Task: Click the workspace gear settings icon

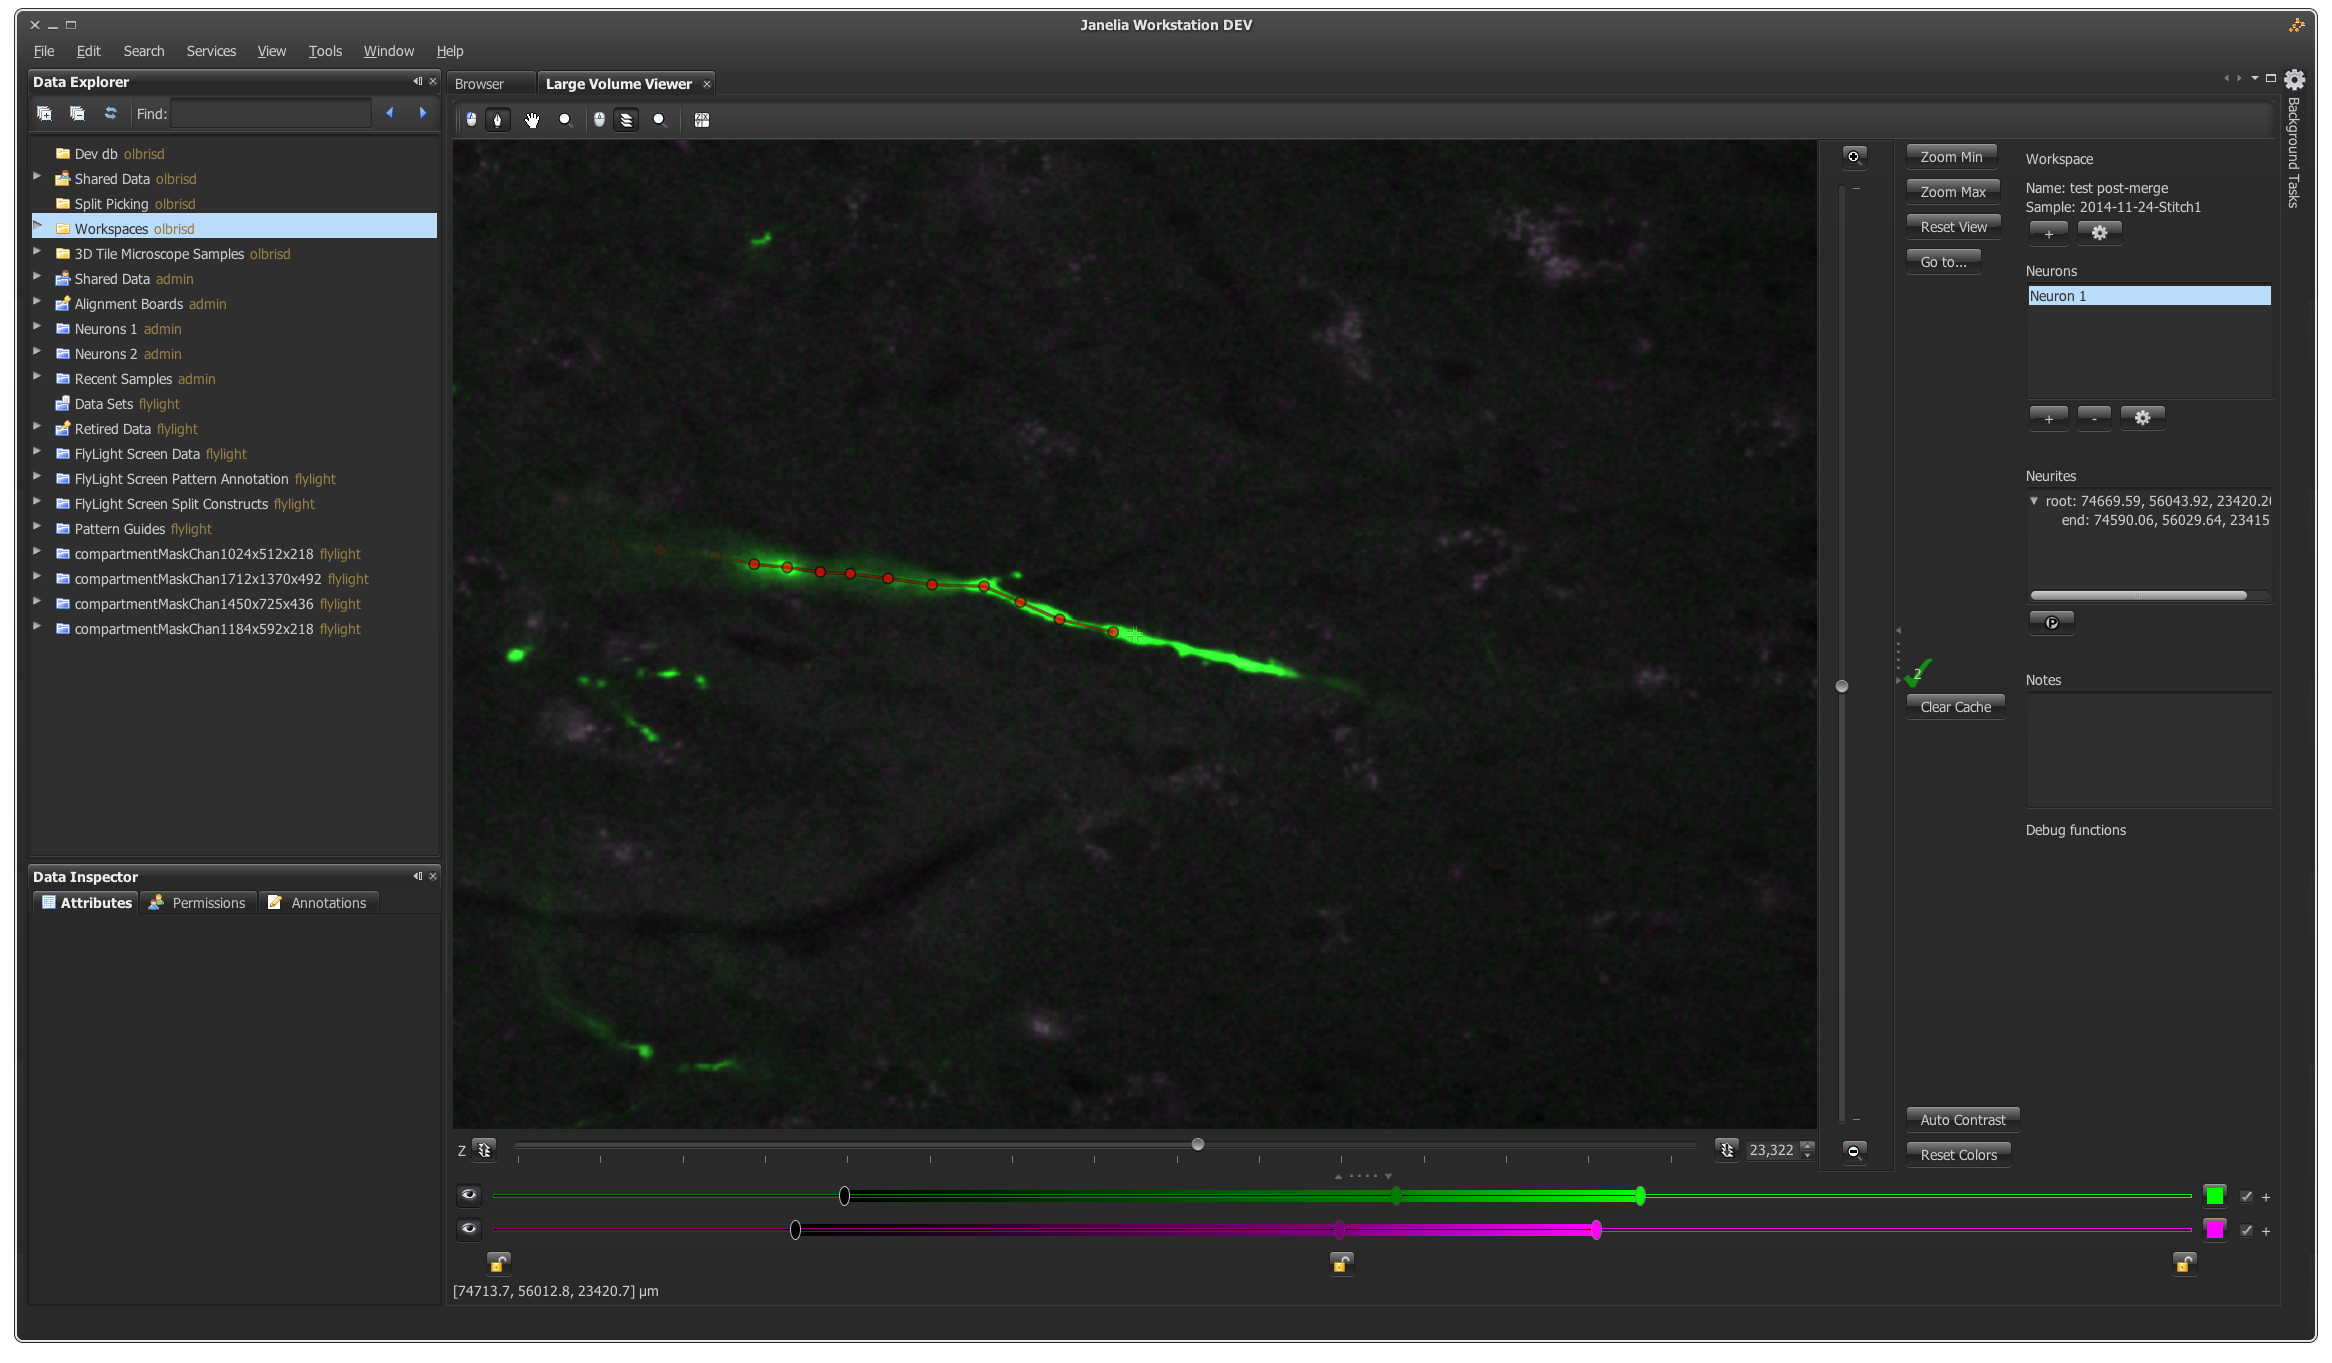Action: click(2099, 233)
